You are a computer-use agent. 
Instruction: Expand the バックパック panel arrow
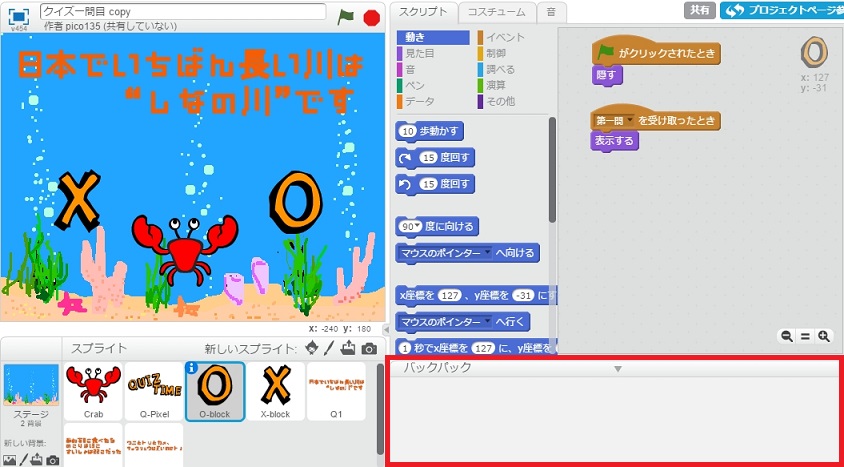(618, 369)
